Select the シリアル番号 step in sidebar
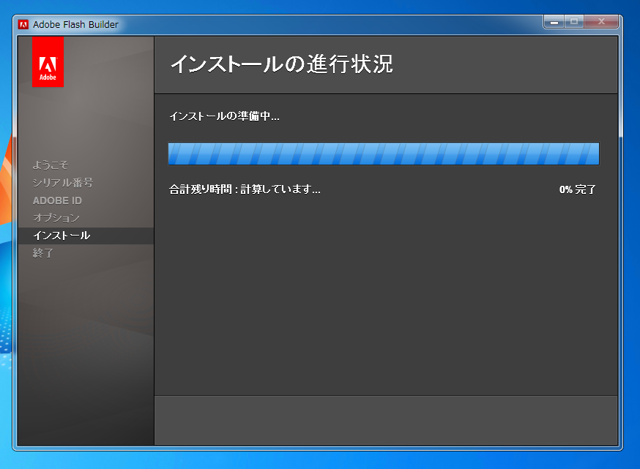 [63, 182]
